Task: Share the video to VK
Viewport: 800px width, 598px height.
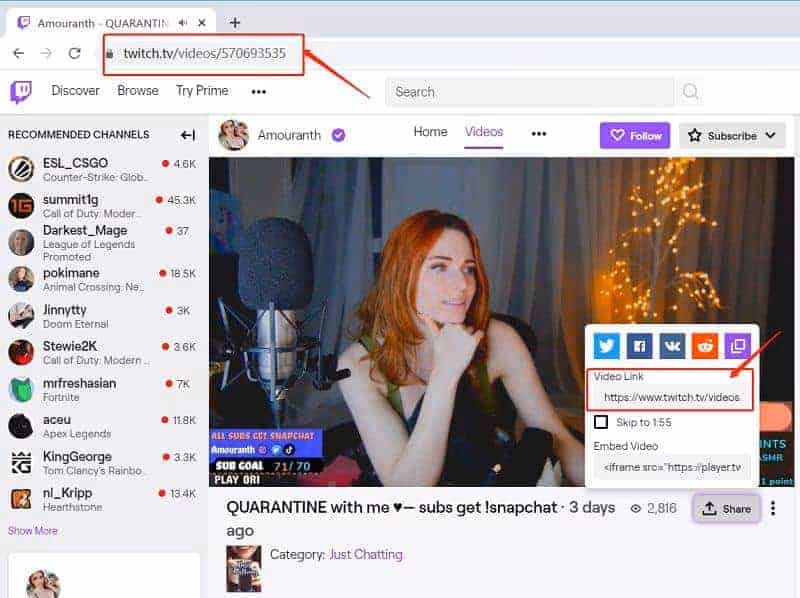Action: tap(672, 346)
